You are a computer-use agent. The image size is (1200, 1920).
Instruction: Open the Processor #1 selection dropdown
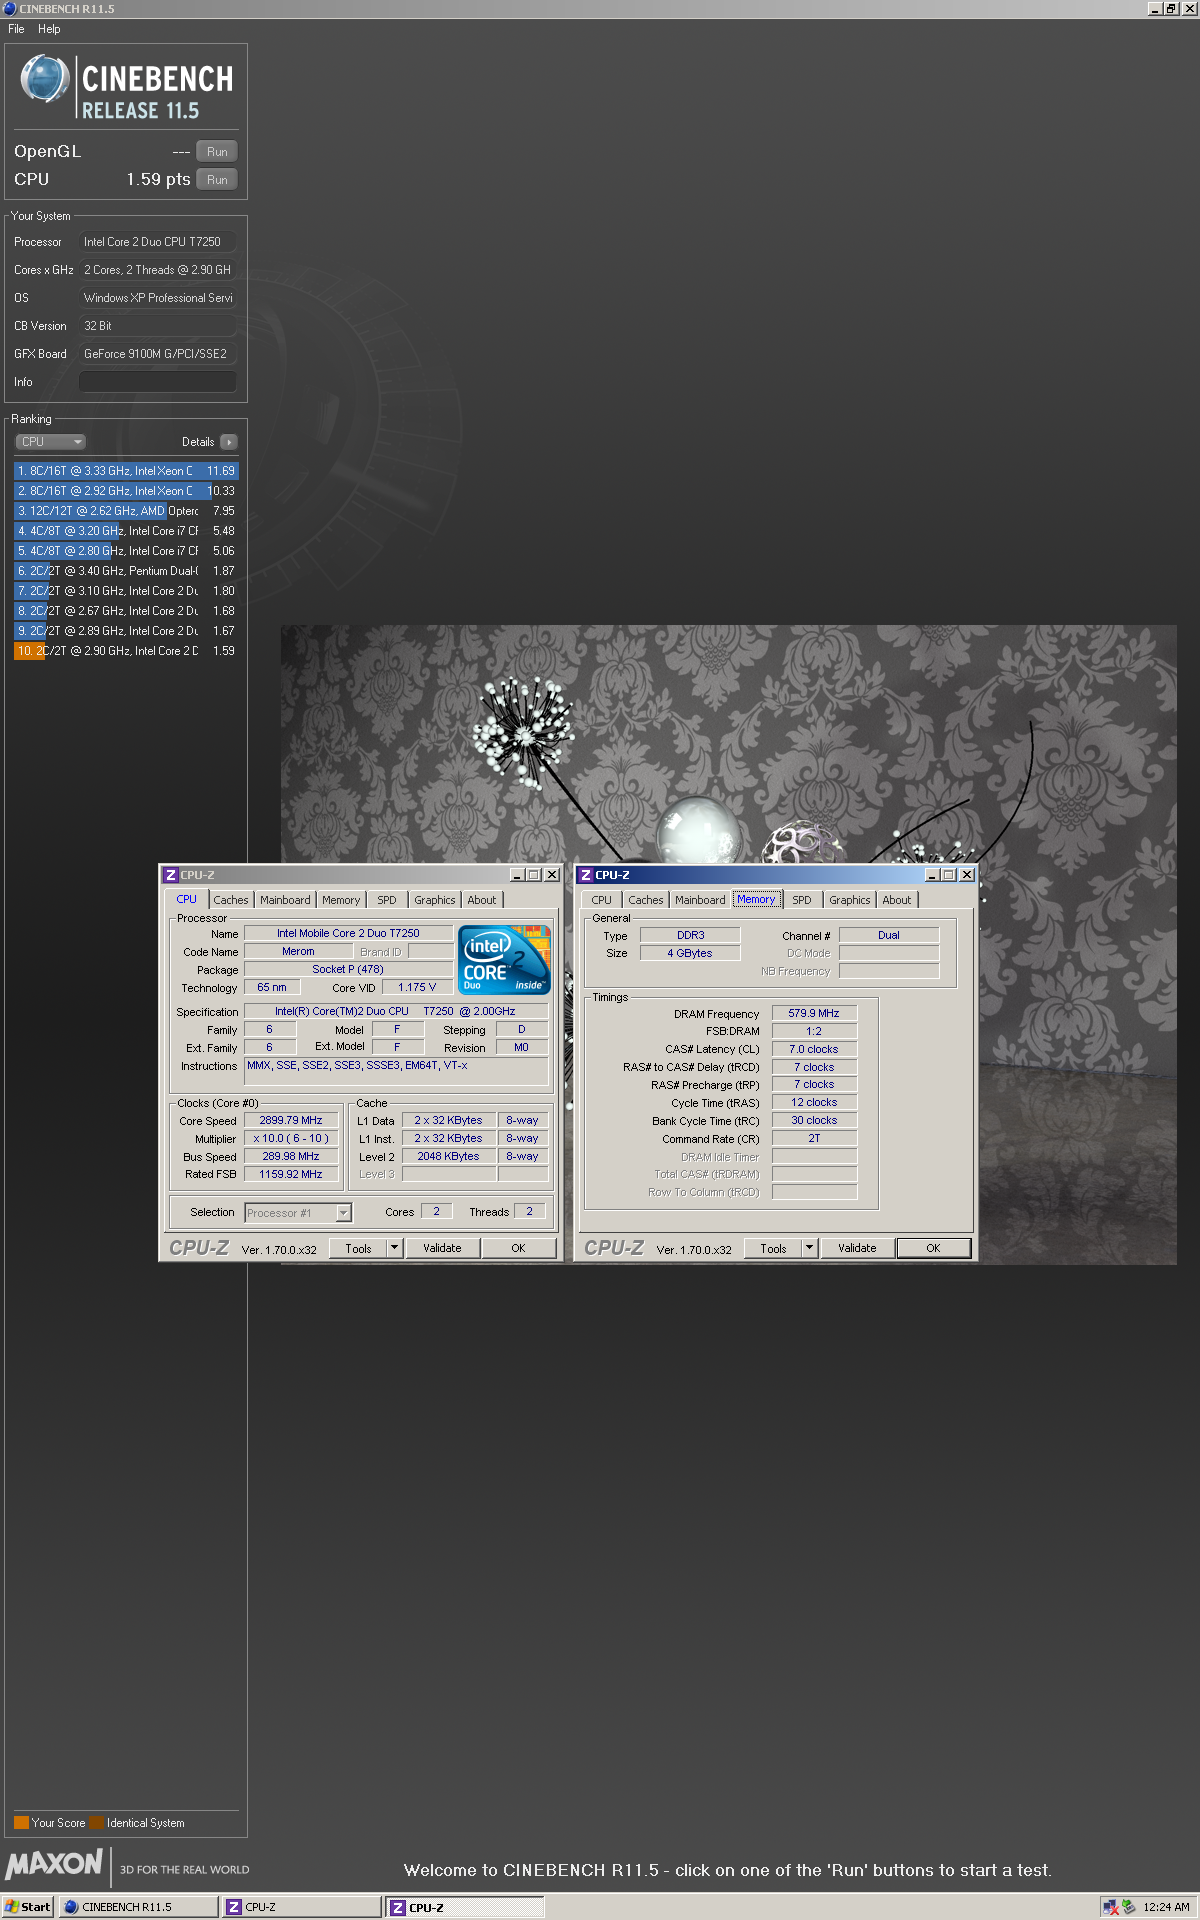(x=298, y=1213)
